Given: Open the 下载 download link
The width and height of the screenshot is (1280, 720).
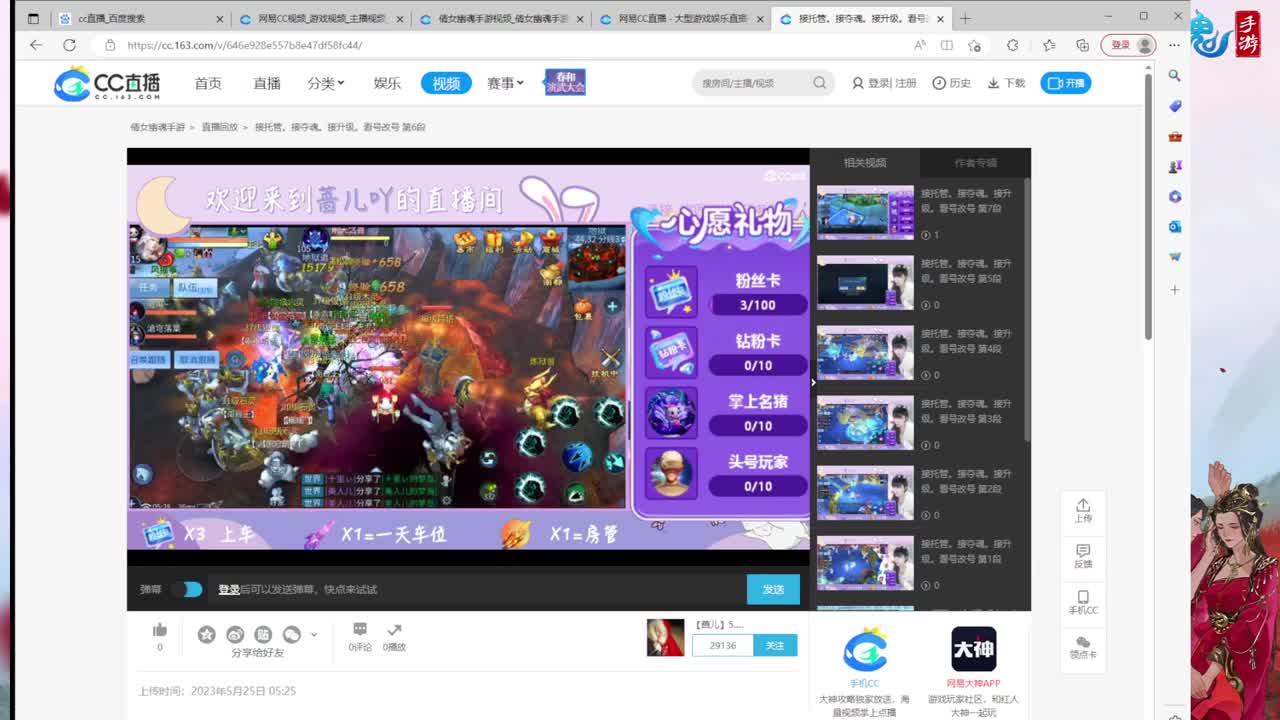Looking at the screenshot, I should [x=1006, y=83].
